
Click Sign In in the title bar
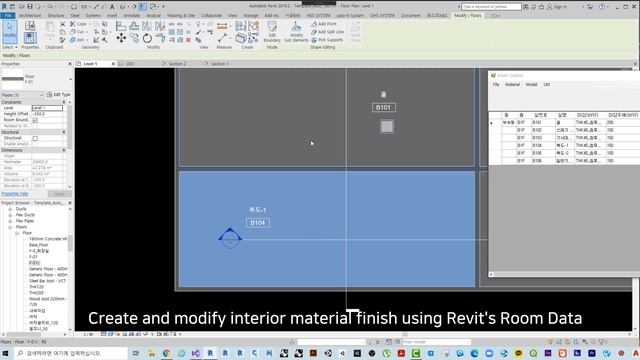click(558, 7)
